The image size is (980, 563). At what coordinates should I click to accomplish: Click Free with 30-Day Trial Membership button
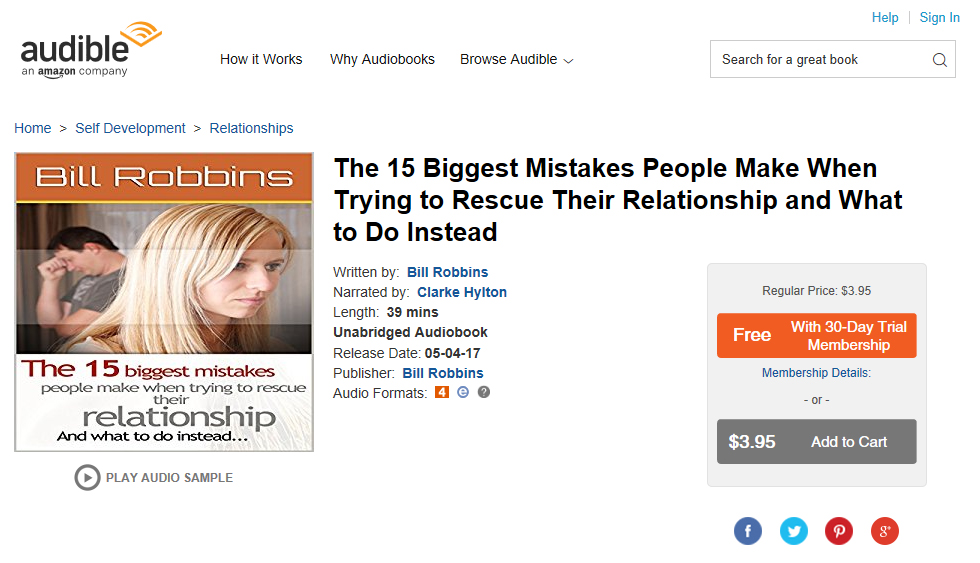point(816,336)
